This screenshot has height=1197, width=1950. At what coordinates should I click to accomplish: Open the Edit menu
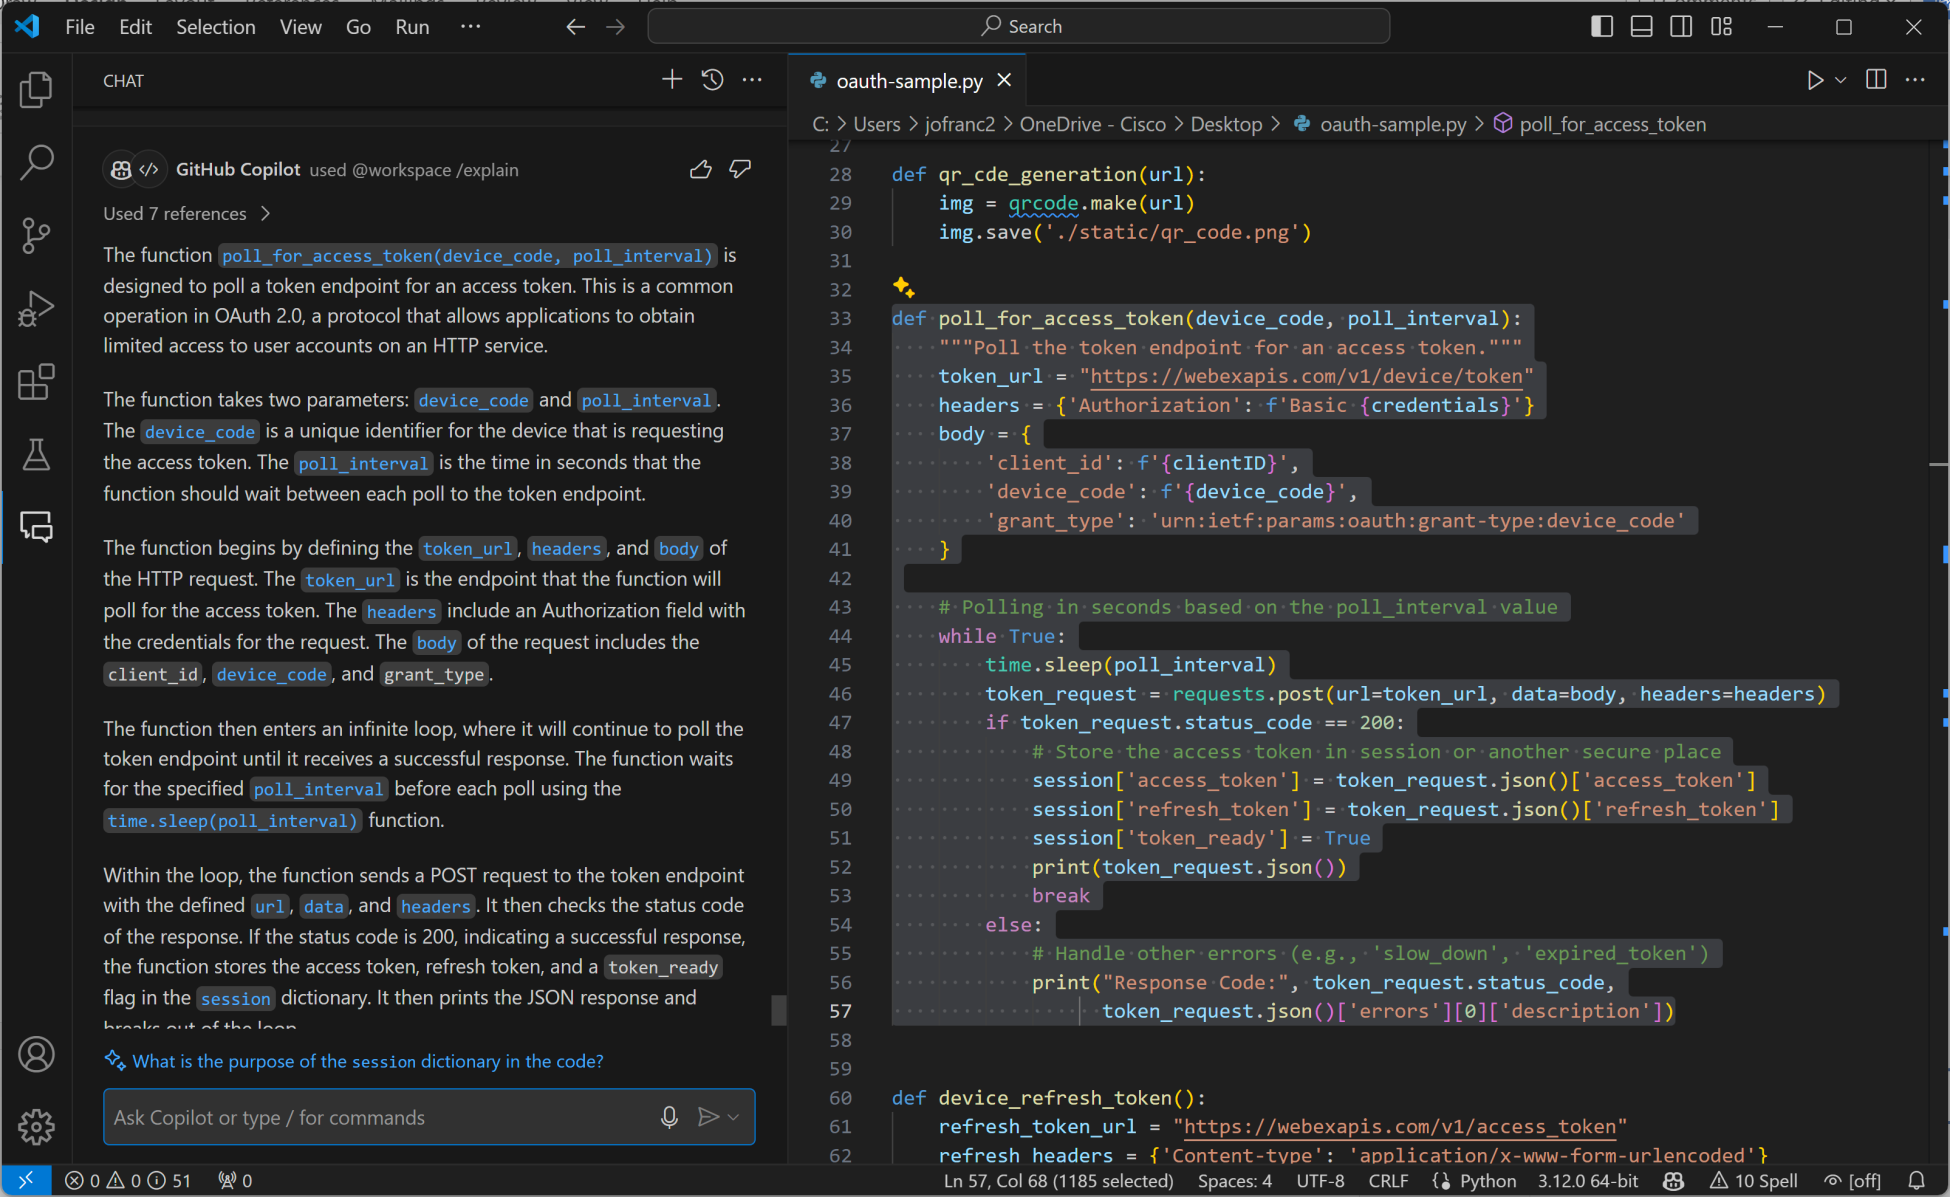pyautogui.click(x=135, y=27)
